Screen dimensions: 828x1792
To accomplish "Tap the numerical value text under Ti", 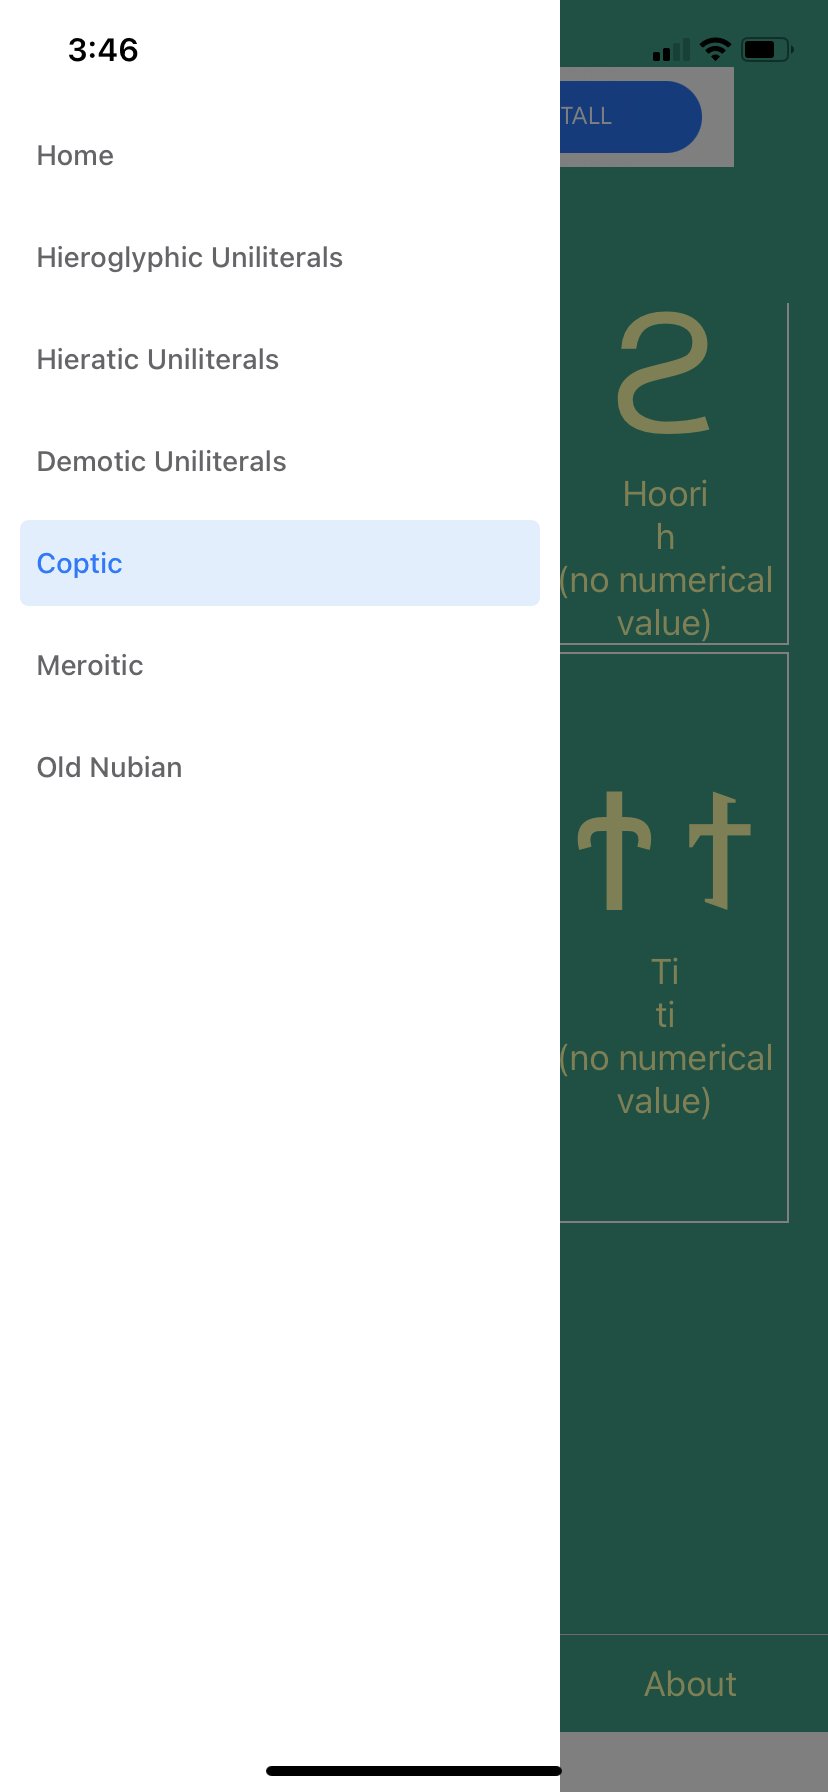I will tap(666, 1080).
